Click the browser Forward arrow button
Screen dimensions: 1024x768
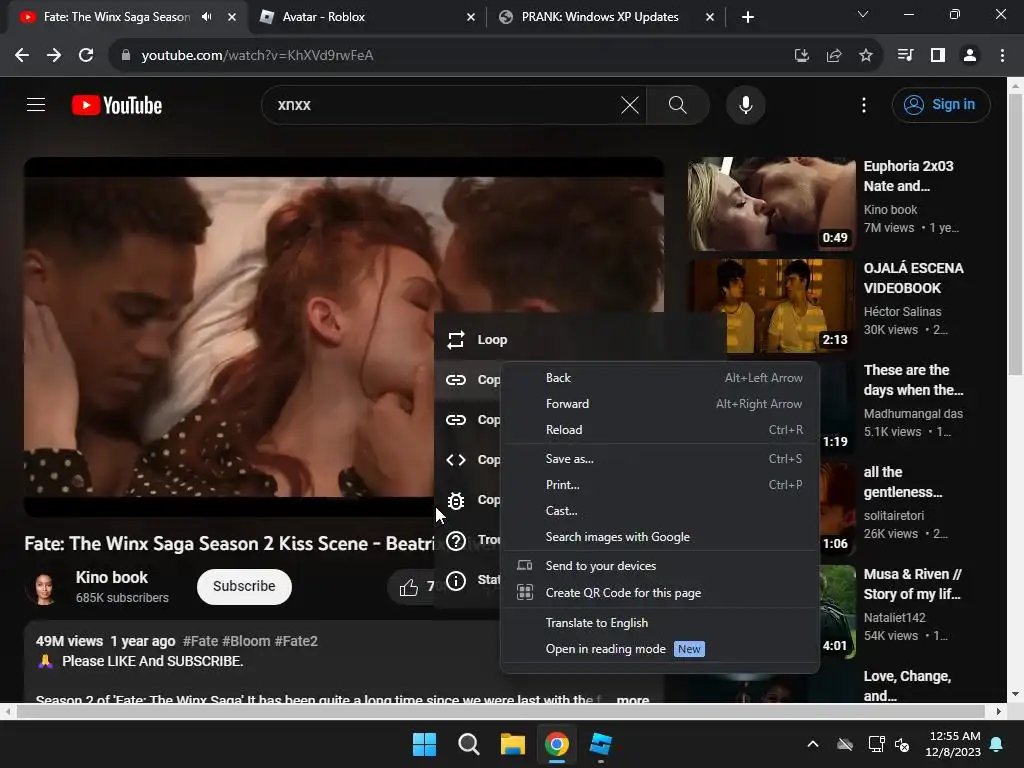tap(54, 56)
